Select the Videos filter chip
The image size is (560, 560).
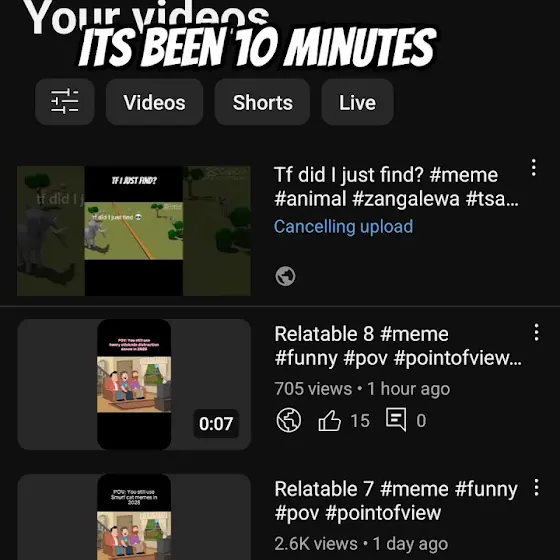point(154,102)
